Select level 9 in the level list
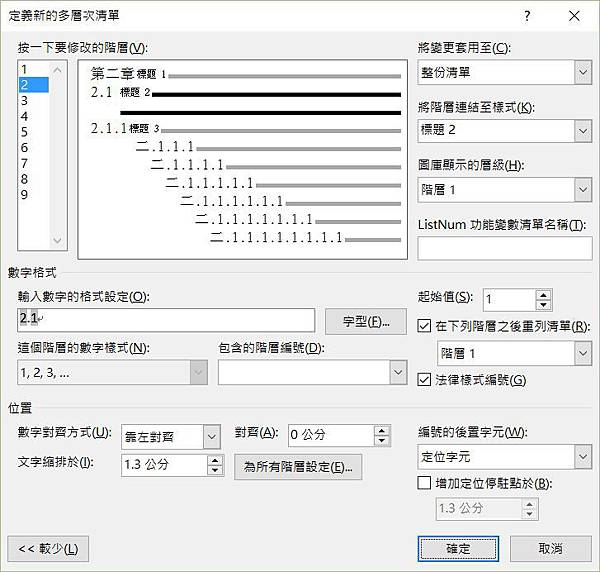 33,195
